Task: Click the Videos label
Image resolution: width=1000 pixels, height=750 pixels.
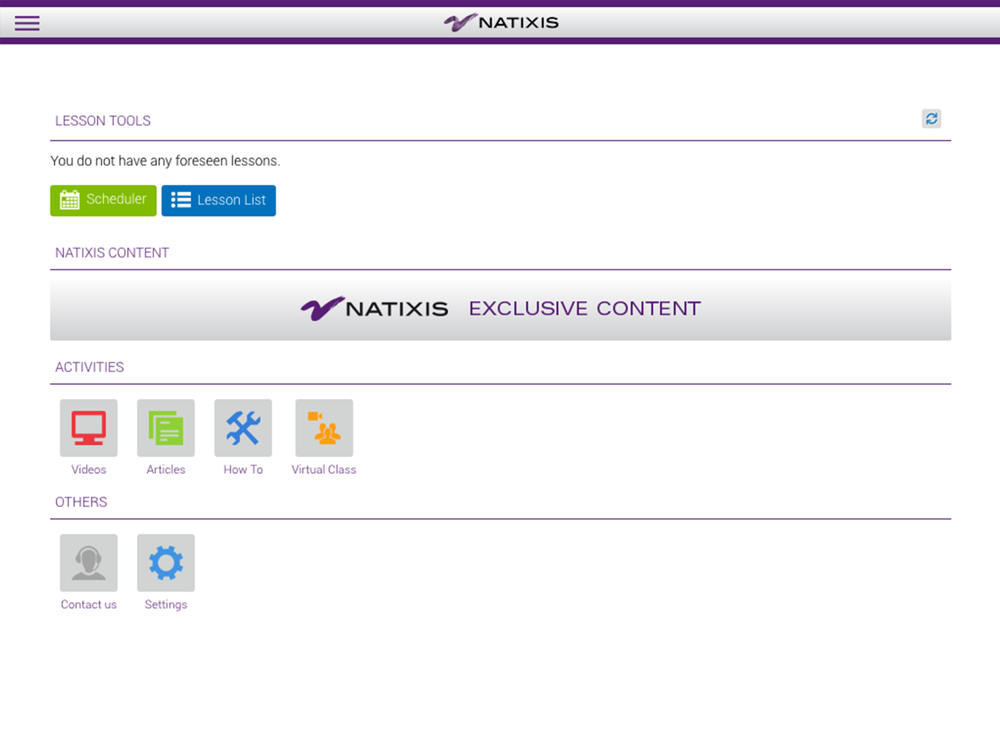Action: tap(89, 469)
